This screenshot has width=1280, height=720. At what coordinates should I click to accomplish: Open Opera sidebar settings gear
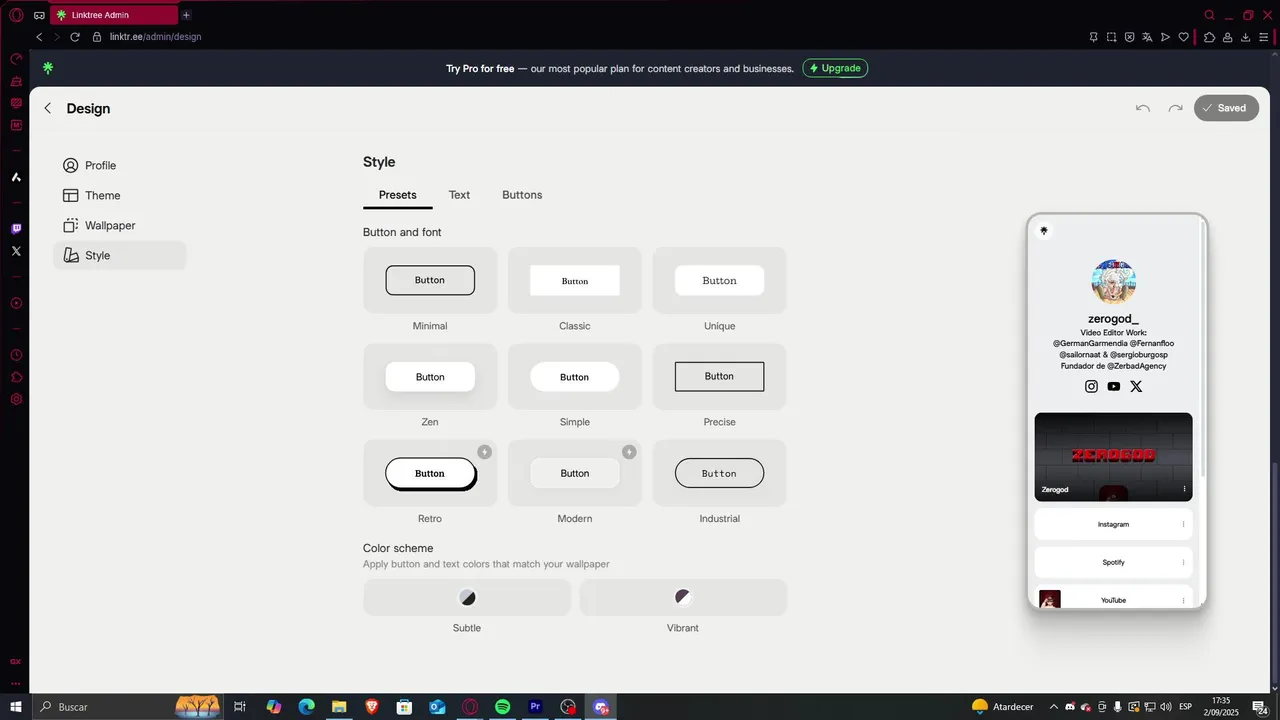16,399
